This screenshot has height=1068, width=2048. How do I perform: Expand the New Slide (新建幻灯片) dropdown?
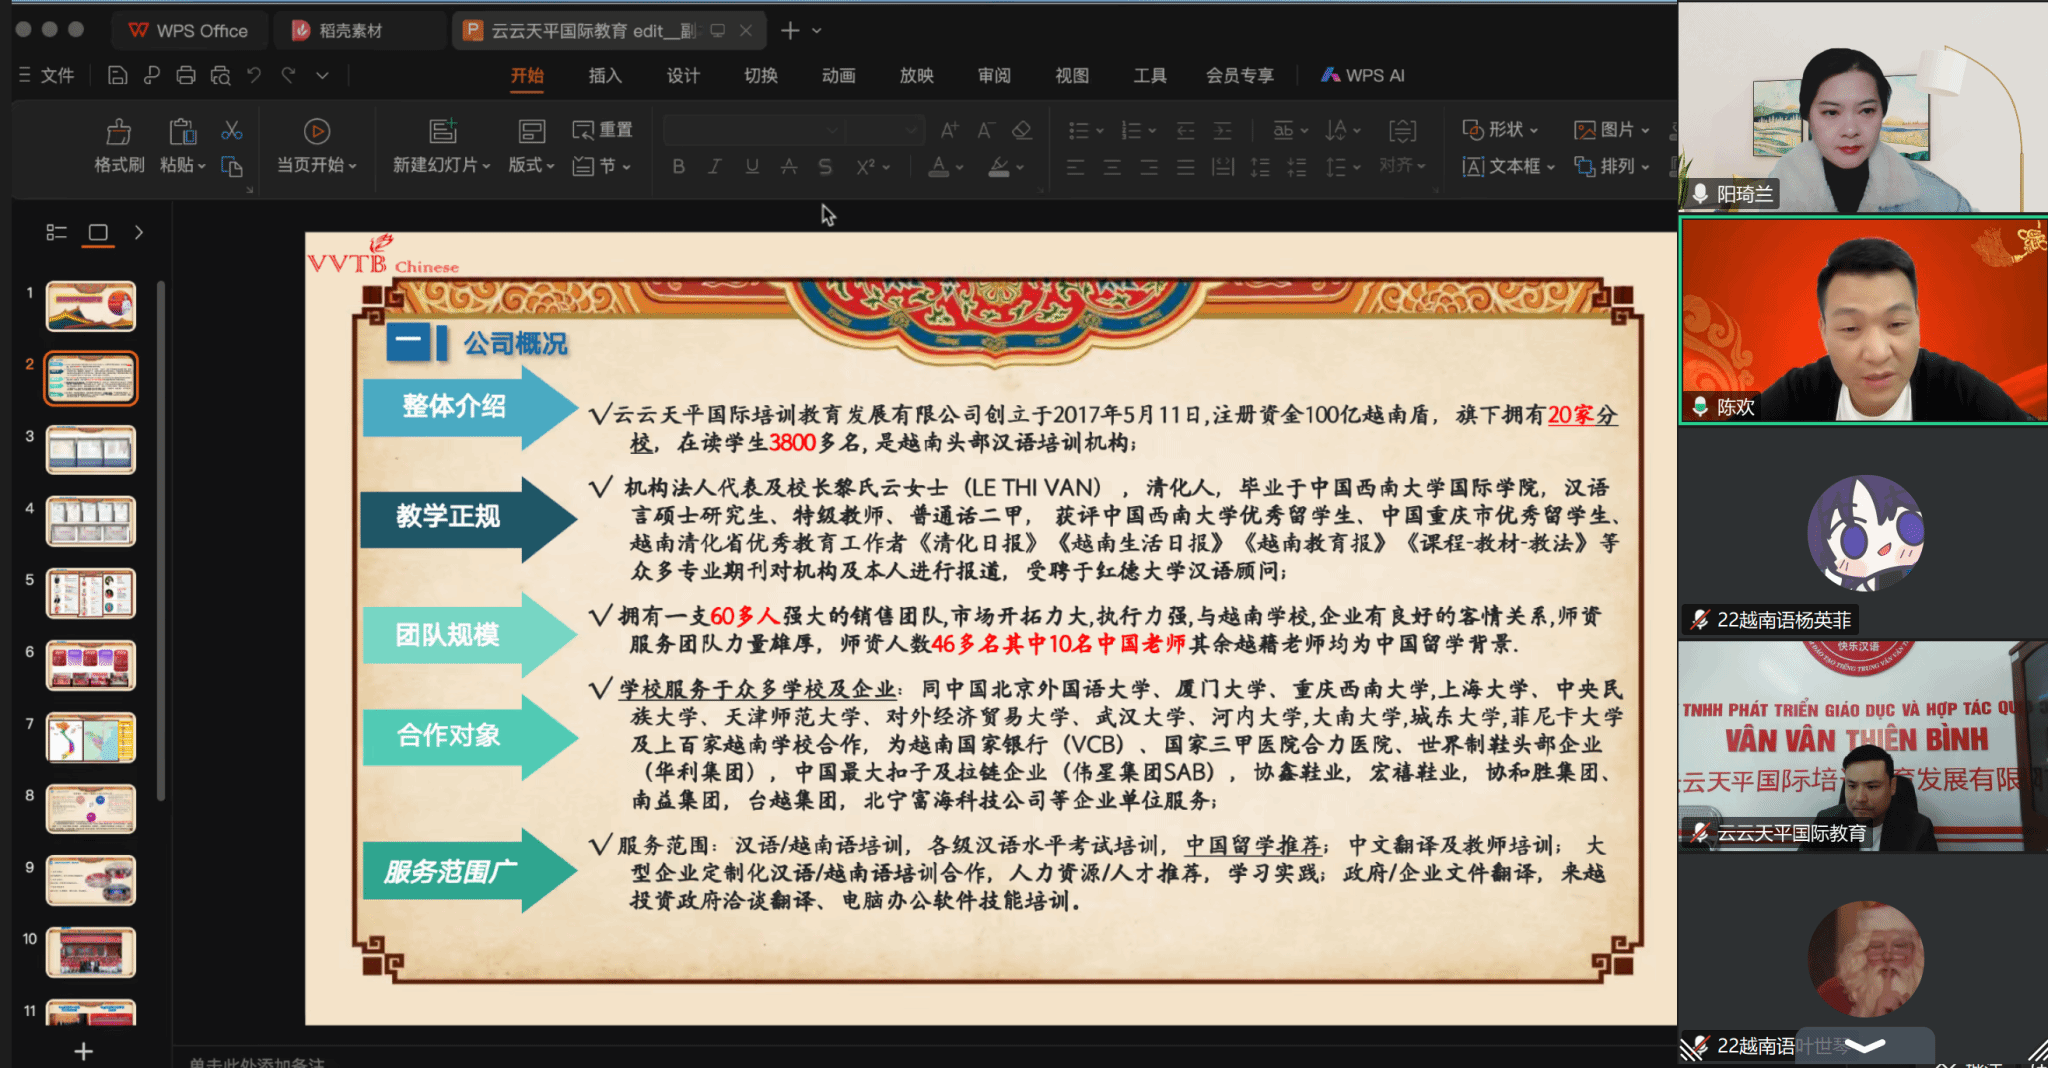486,166
